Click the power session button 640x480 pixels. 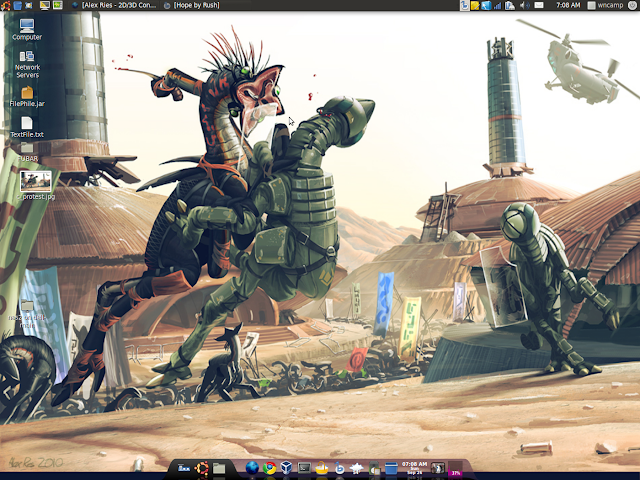(633, 5)
